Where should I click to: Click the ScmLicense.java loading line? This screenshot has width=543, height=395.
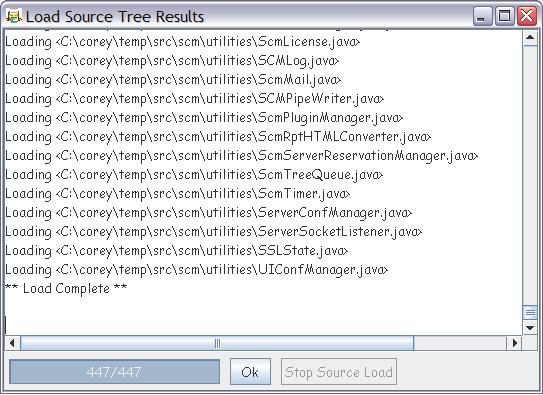(183, 42)
